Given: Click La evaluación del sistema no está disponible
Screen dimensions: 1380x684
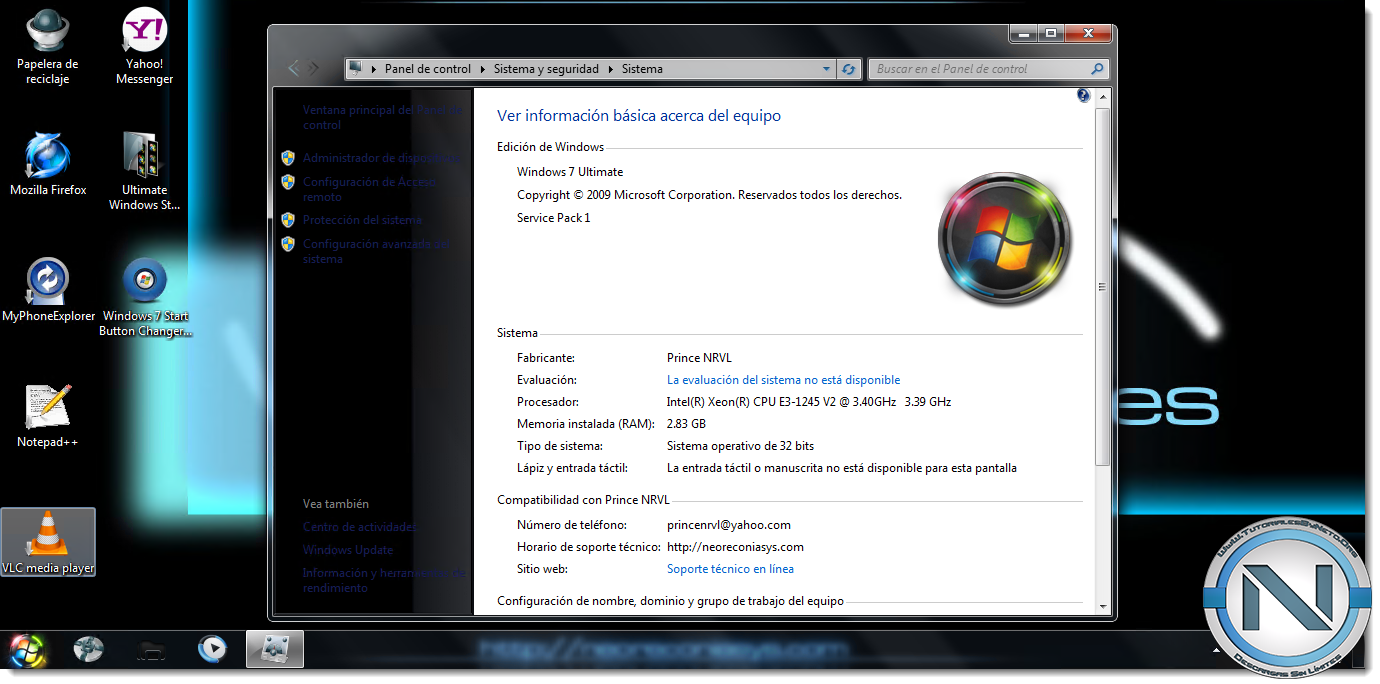Looking at the screenshot, I should coord(783,380).
